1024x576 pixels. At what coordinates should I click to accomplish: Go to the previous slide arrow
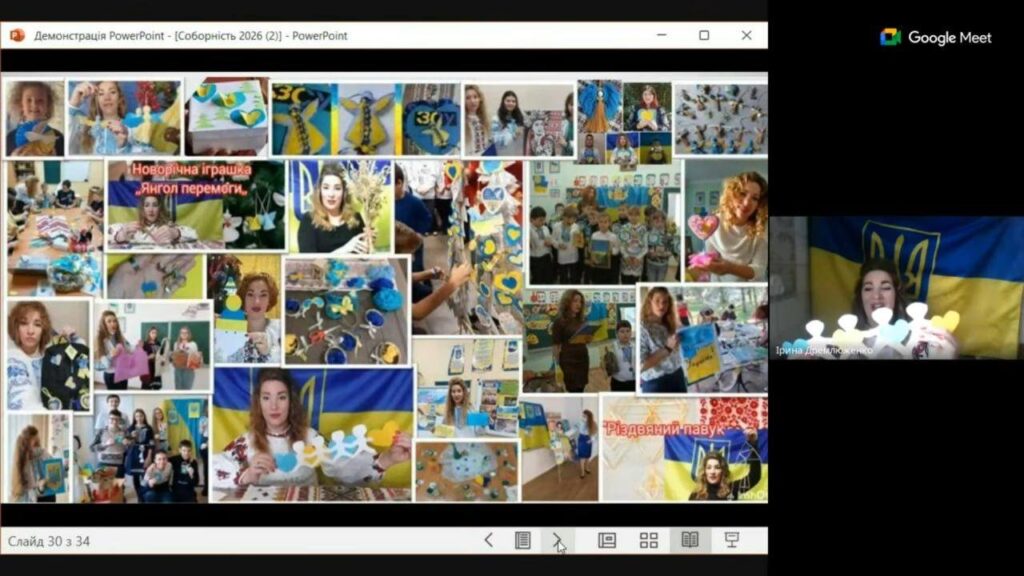pos(489,540)
